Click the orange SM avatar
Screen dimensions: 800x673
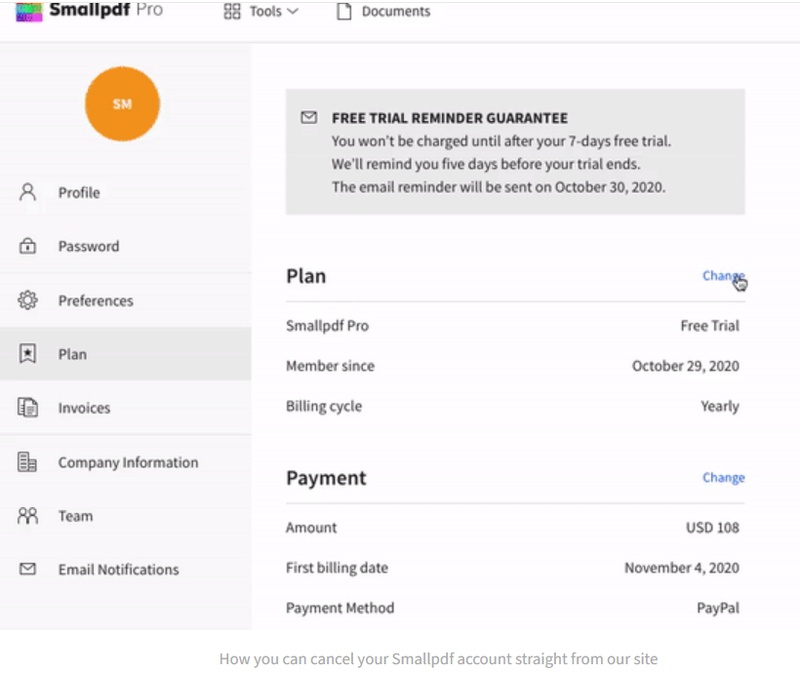pos(122,104)
